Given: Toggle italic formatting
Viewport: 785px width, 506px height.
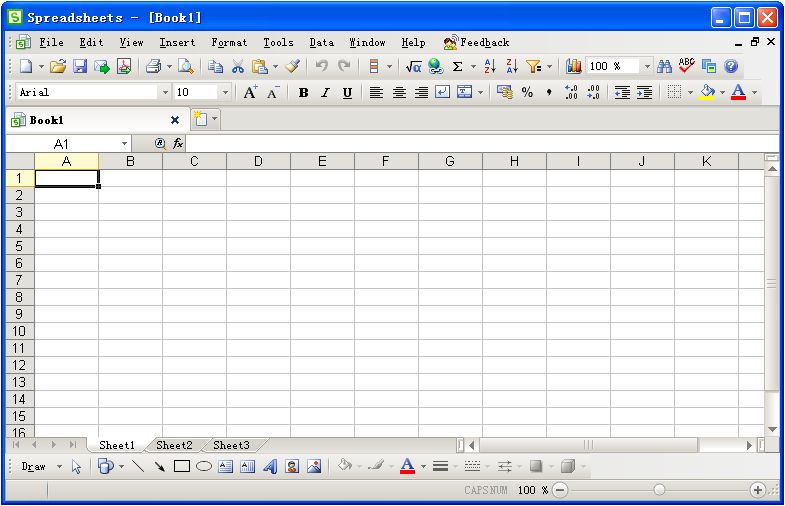Looking at the screenshot, I should 325,93.
